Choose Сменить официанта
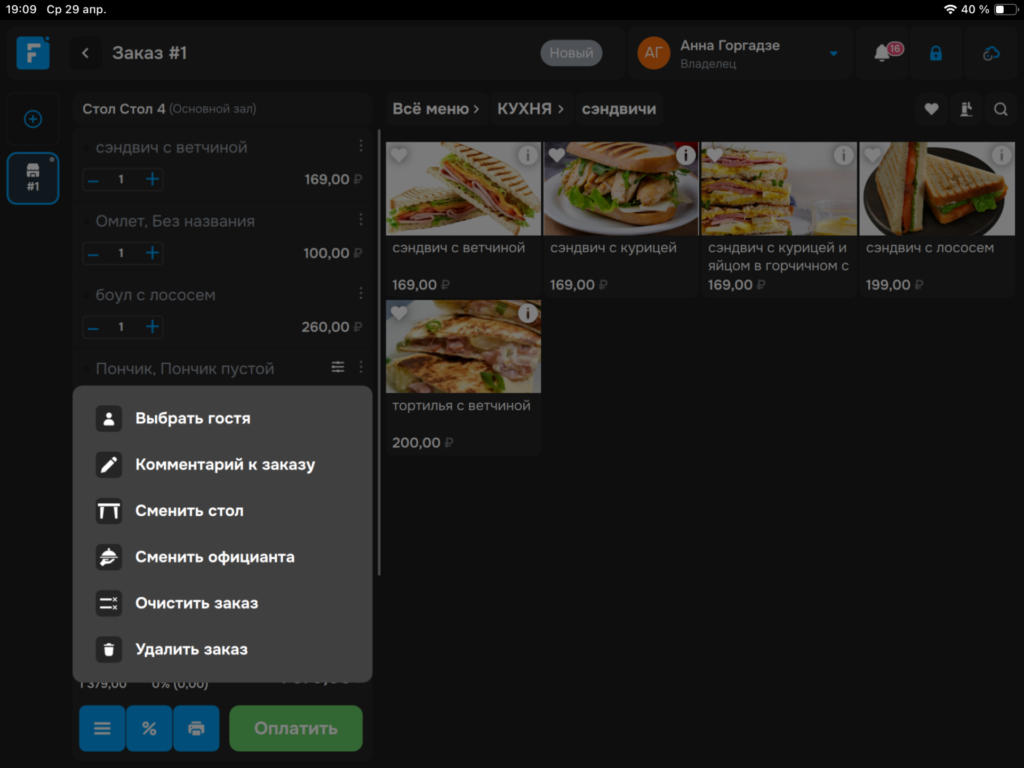The height and width of the screenshot is (768, 1024). click(x=223, y=557)
